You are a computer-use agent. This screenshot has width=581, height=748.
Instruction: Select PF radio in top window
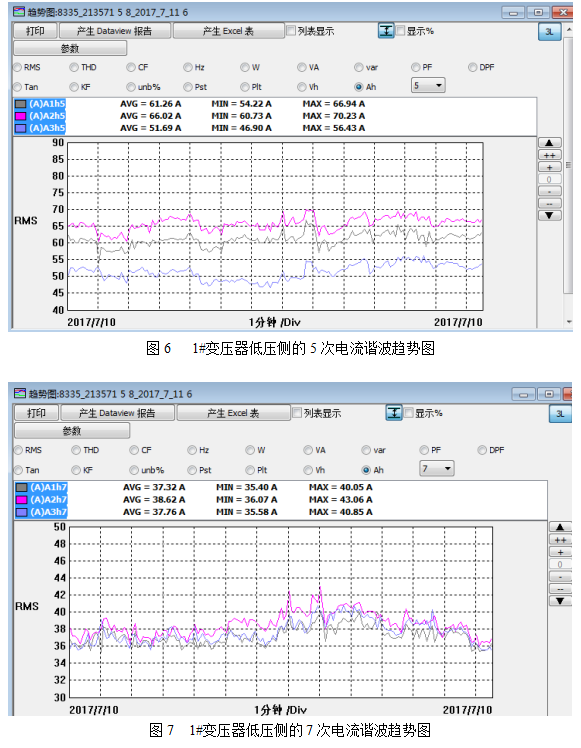tap(415, 67)
